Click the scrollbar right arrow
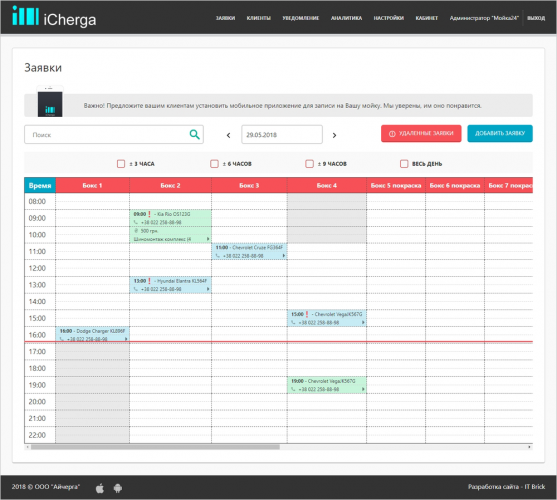The width and height of the screenshot is (557, 500). [530, 447]
